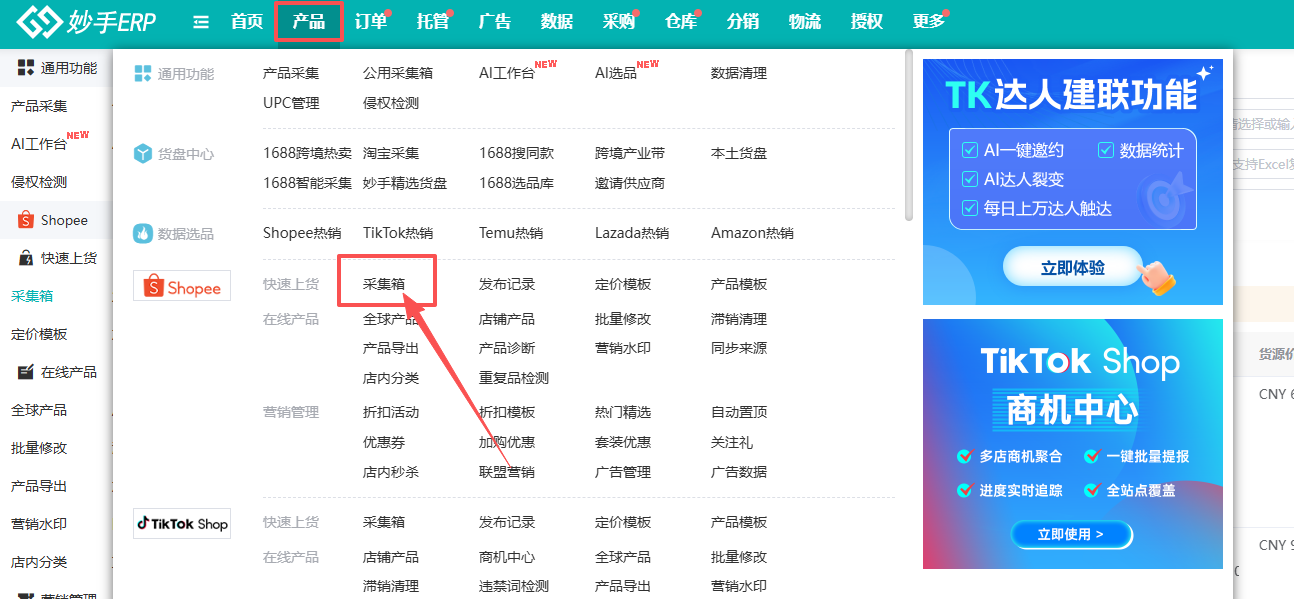Open 商机中心 under TikTok Shop

click(507, 557)
